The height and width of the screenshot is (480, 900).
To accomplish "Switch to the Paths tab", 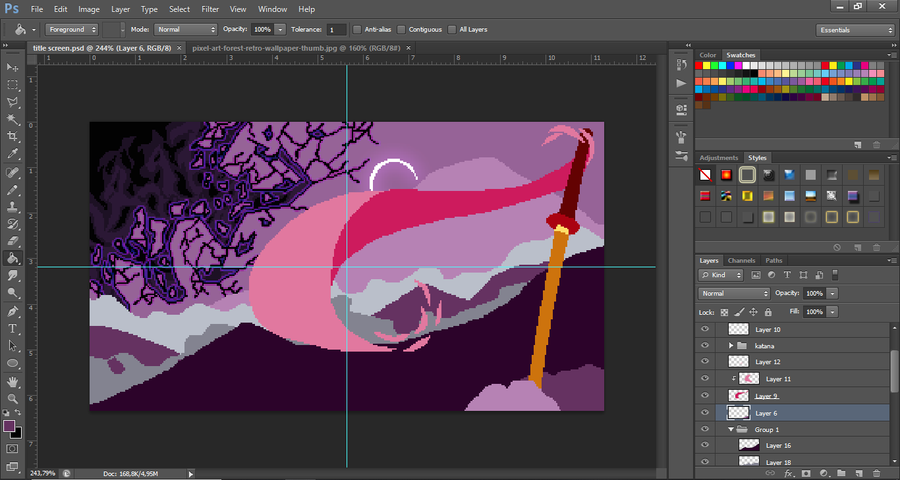I will tap(773, 260).
